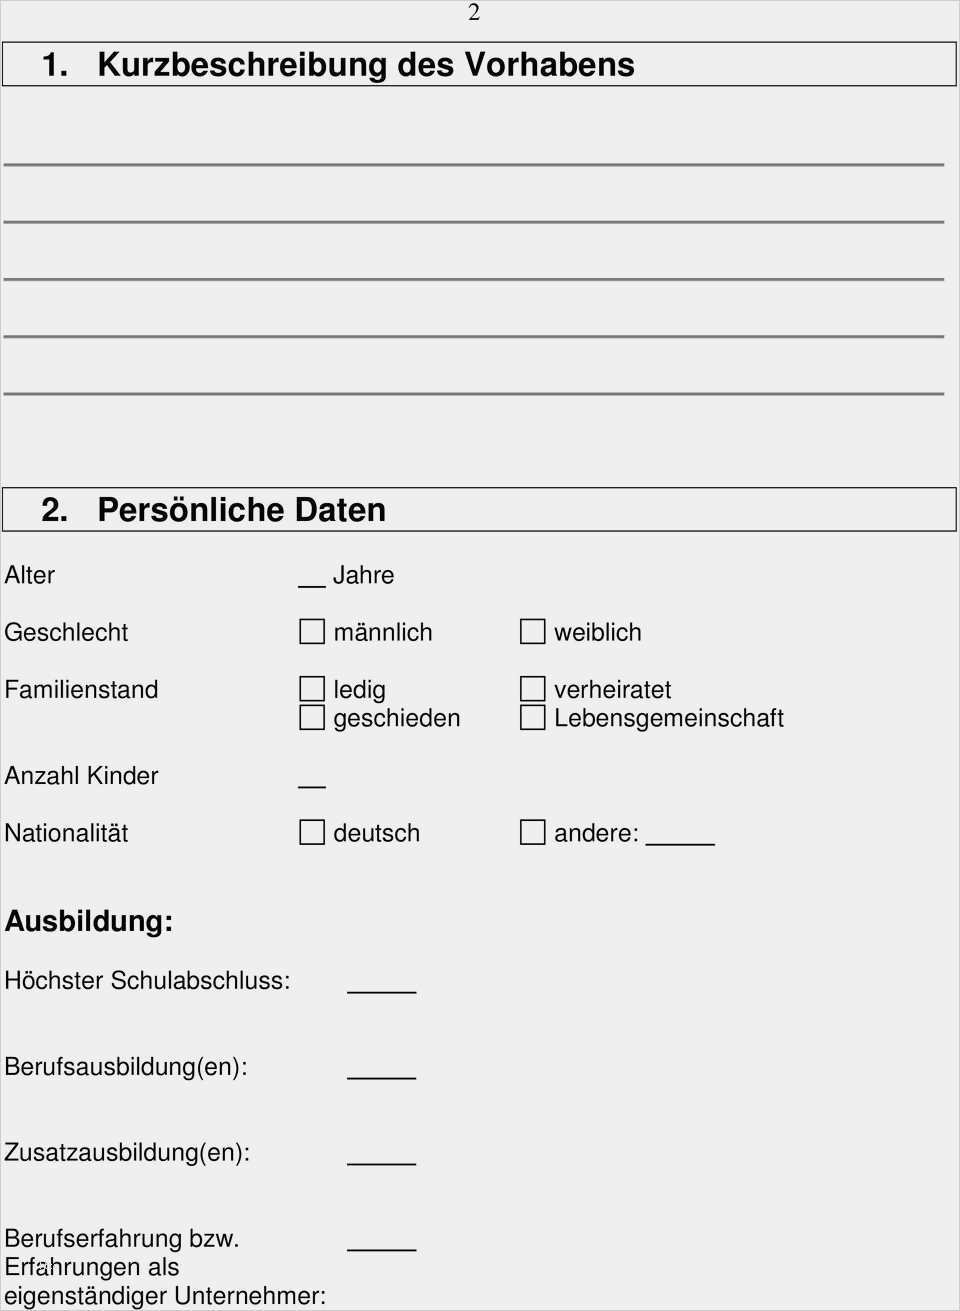Image resolution: width=960 pixels, height=1311 pixels.
Task: Mark the geschieden checkbox
Action: coord(312,718)
